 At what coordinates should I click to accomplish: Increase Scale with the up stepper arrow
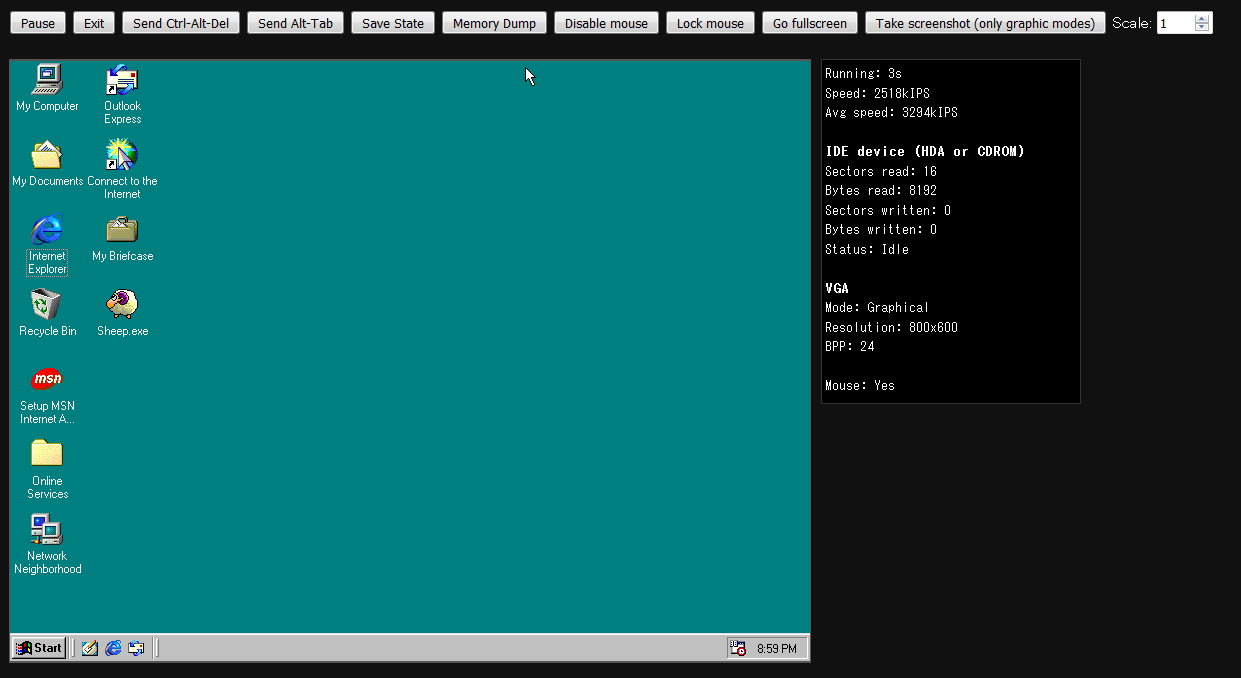[x=1202, y=18]
